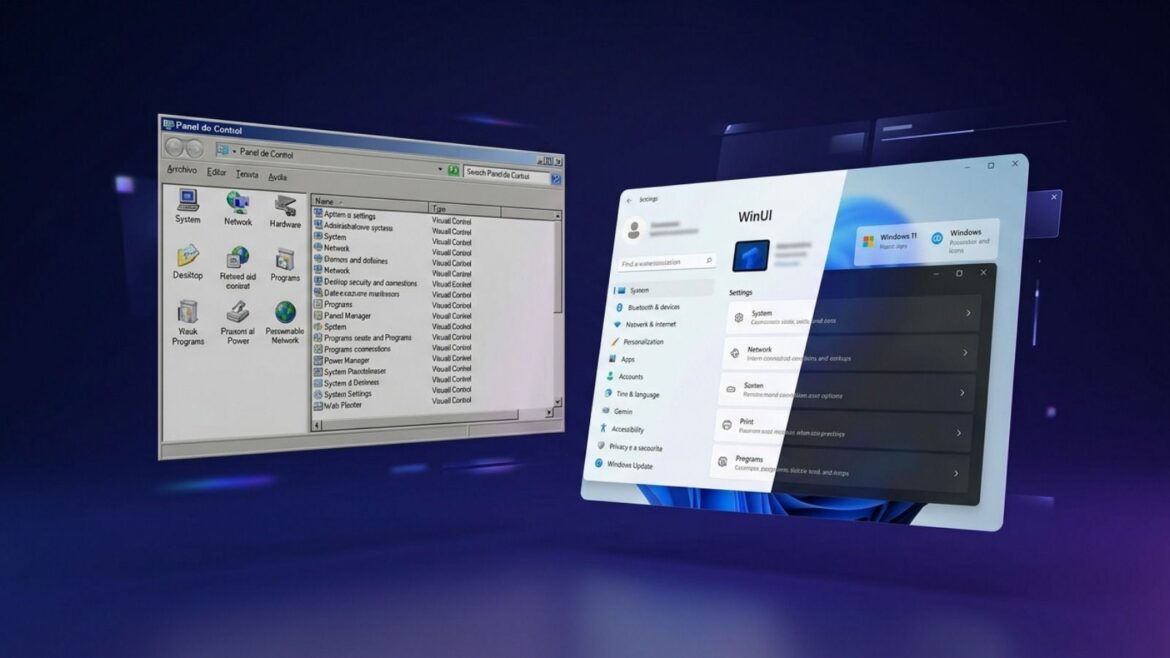Image resolution: width=1170 pixels, height=658 pixels.
Task: Click the gear icon on the System card
Action: point(739,318)
